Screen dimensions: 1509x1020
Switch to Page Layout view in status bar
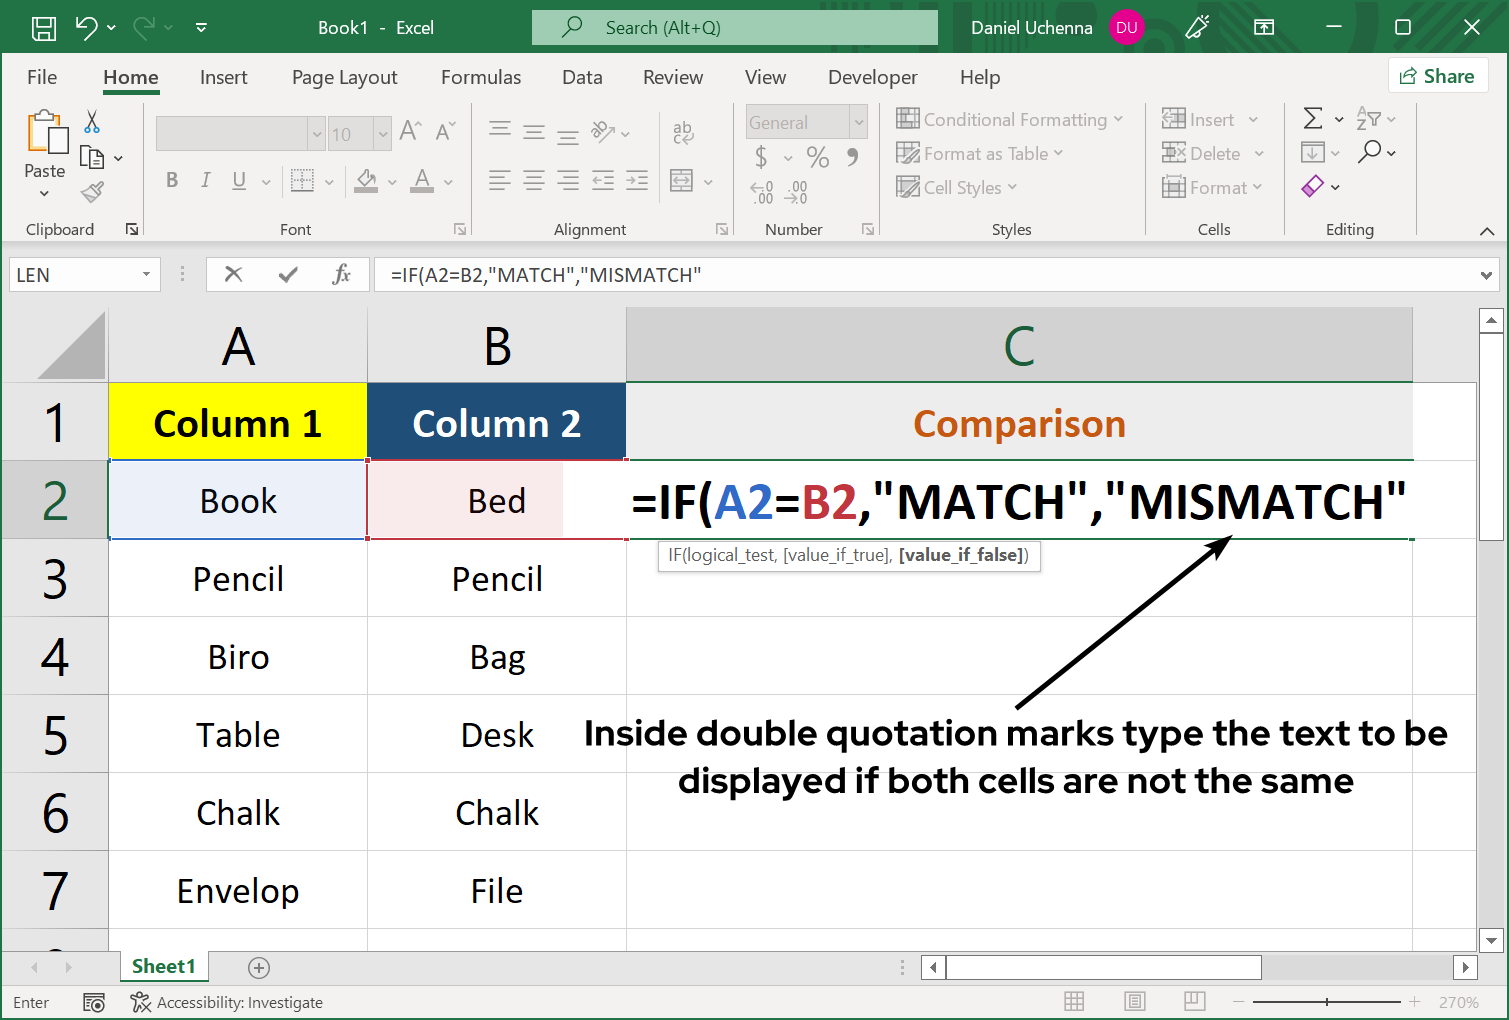point(1134,1002)
